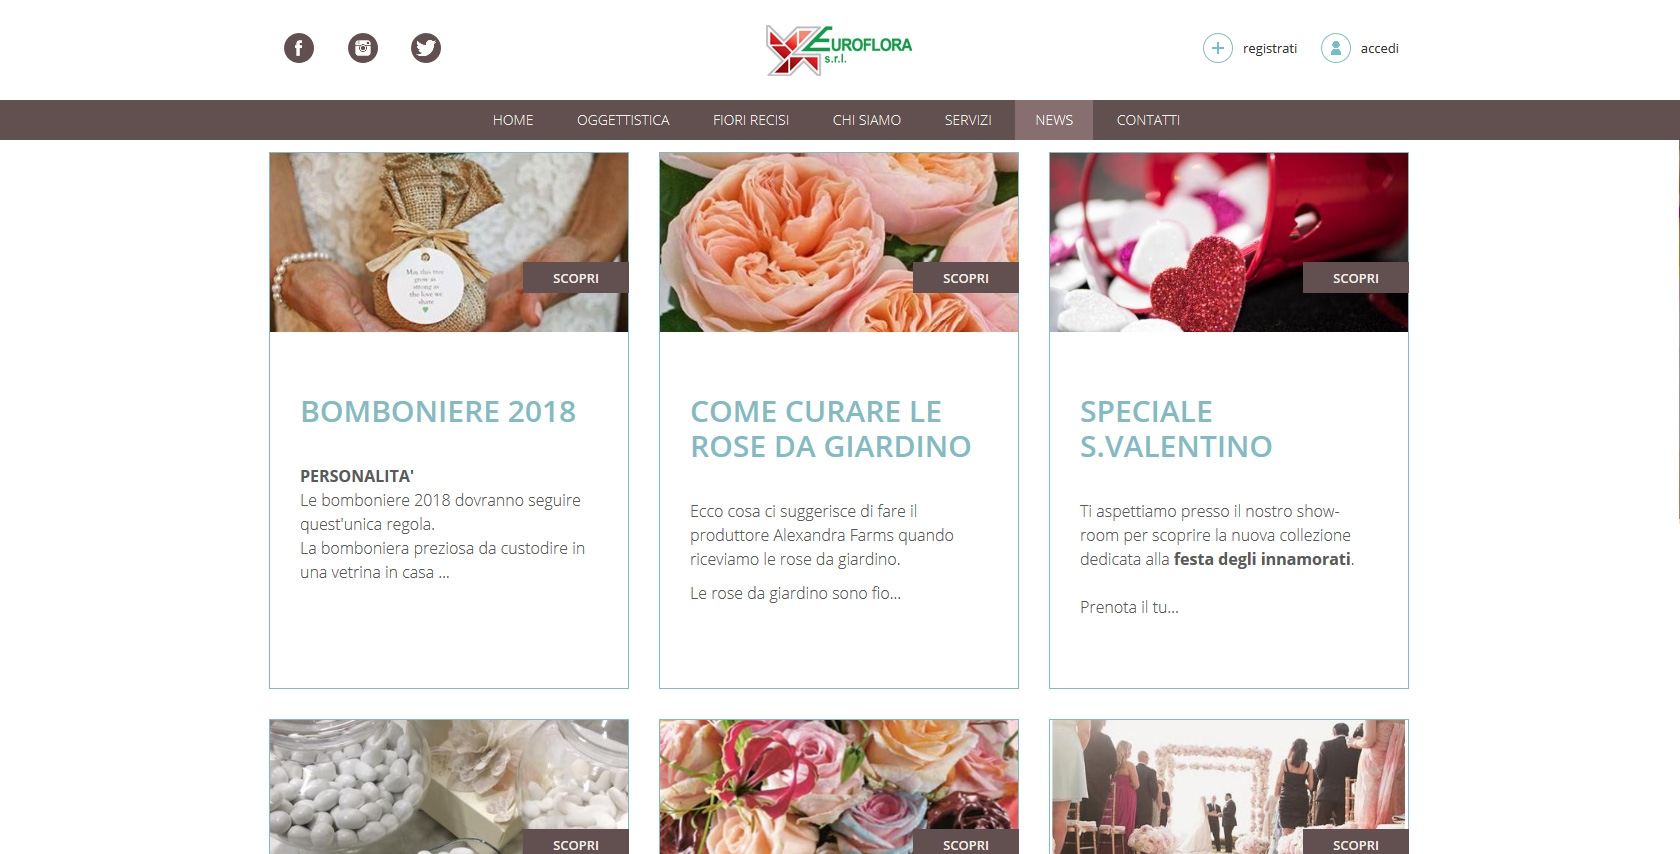Open the BOMBONIERE 2018 article title
The width and height of the screenshot is (1680, 854).
pos(438,412)
